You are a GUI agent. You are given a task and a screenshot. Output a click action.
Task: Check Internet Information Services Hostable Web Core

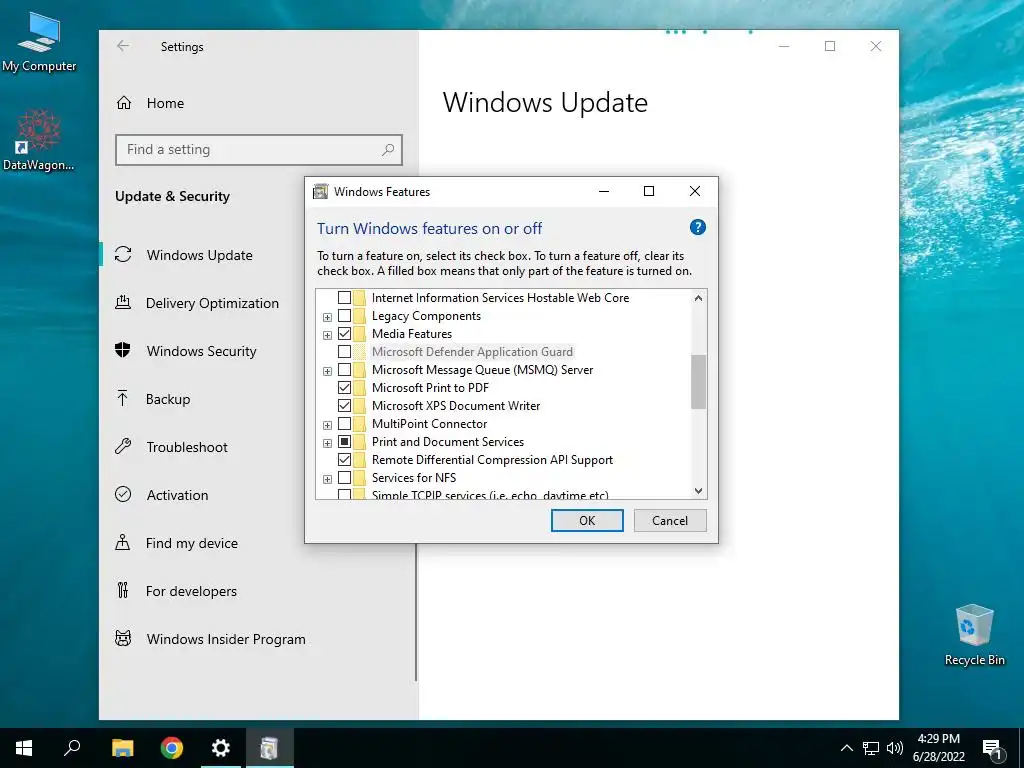click(x=344, y=298)
